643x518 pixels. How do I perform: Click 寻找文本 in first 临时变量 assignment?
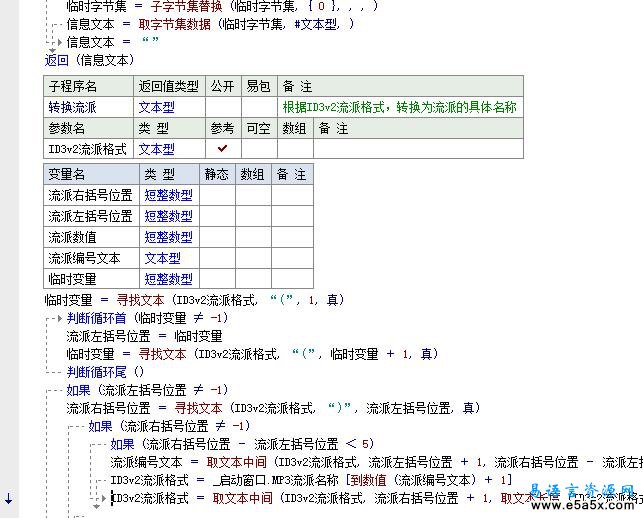pyautogui.click(x=140, y=300)
